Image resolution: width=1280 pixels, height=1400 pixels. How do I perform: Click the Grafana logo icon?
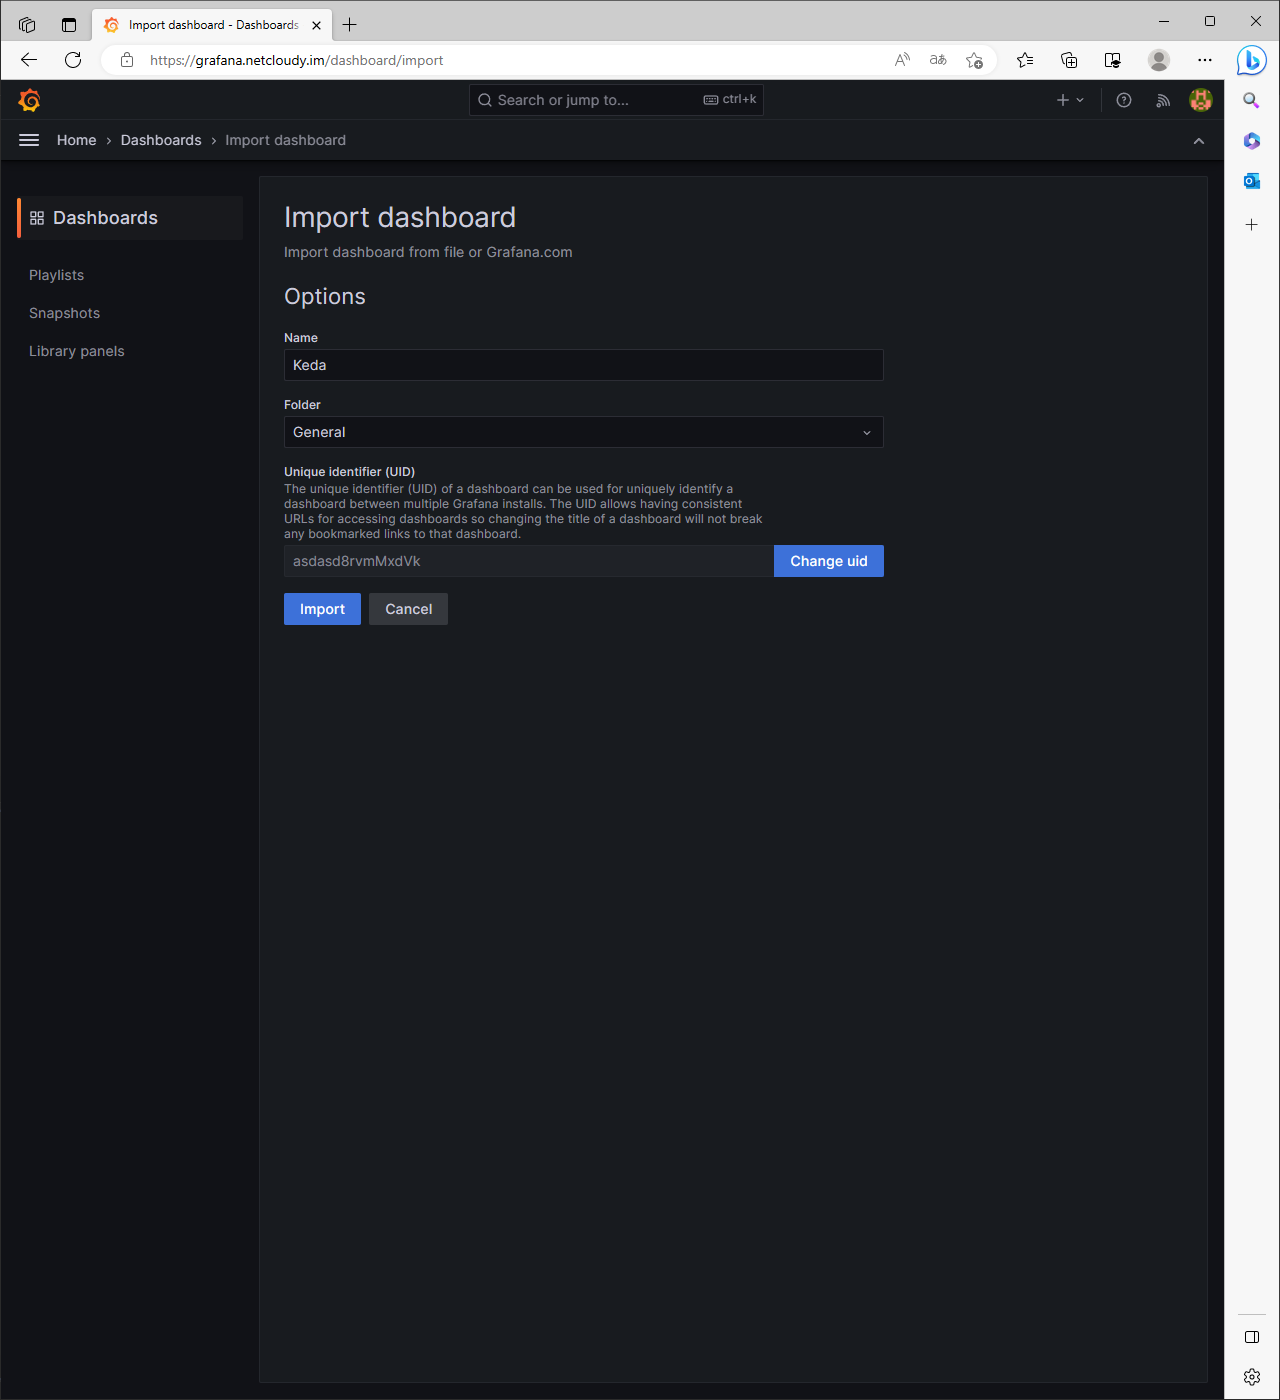coord(29,100)
